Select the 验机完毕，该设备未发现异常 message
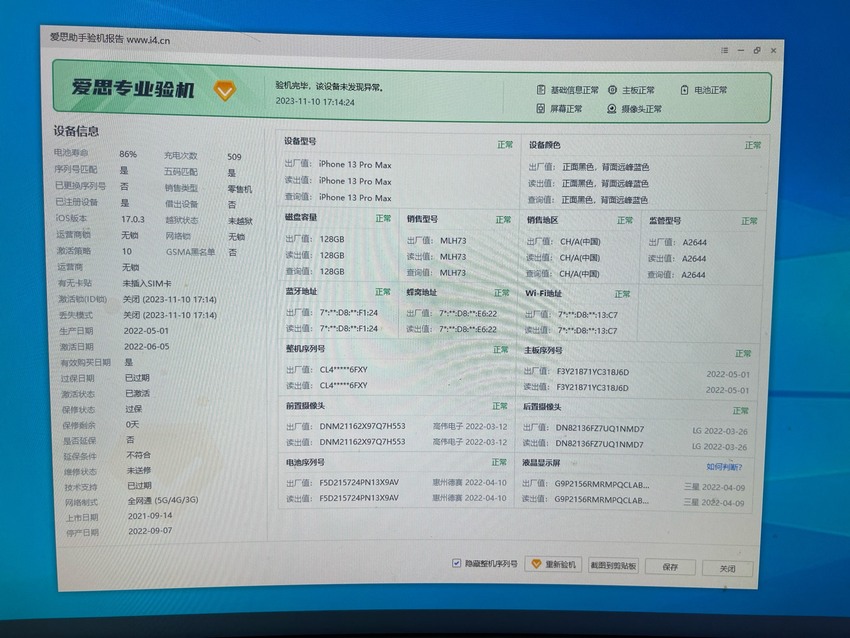The image size is (850, 638). click(329, 86)
